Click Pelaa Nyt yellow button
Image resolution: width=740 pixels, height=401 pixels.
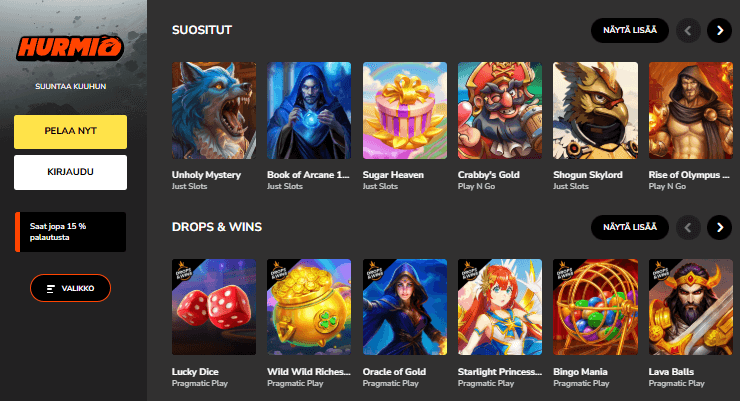[x=70, y=132]
